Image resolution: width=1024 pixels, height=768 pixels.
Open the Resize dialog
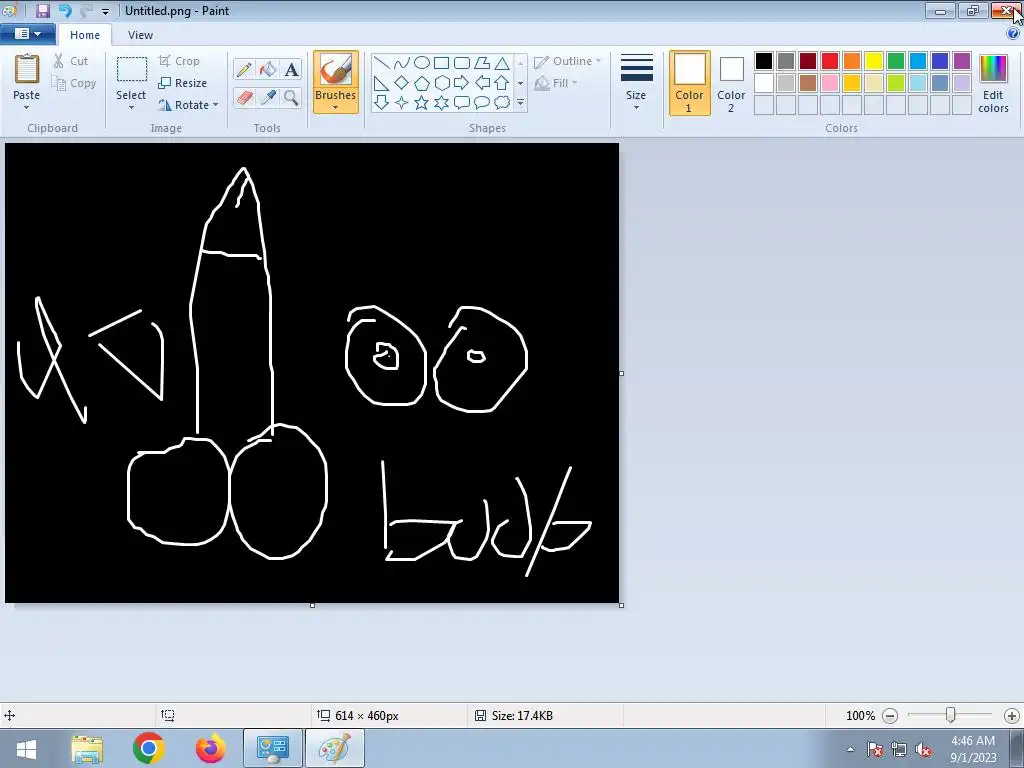(183, 83)
